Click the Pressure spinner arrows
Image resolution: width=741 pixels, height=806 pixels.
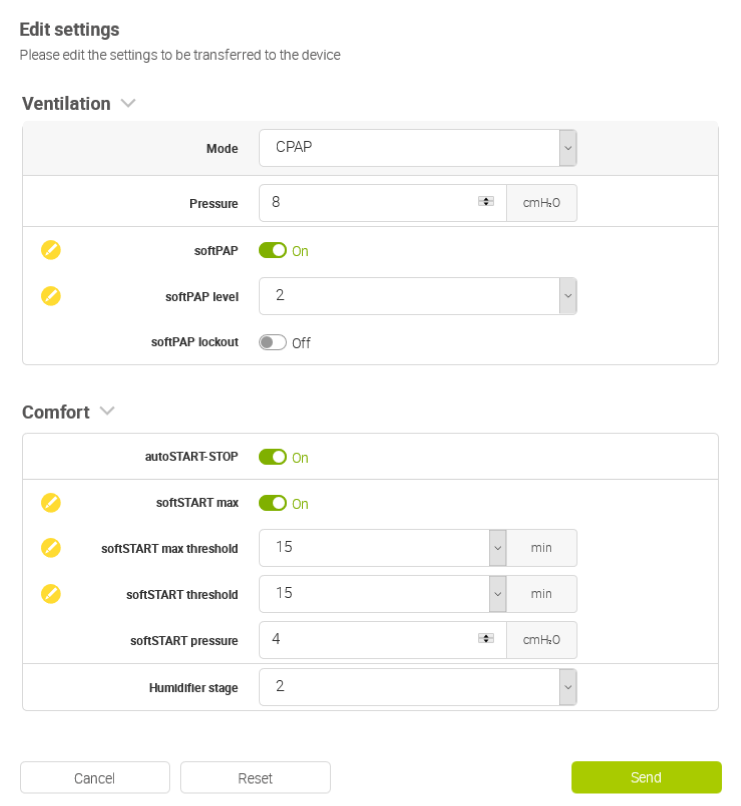pos(486,202)
